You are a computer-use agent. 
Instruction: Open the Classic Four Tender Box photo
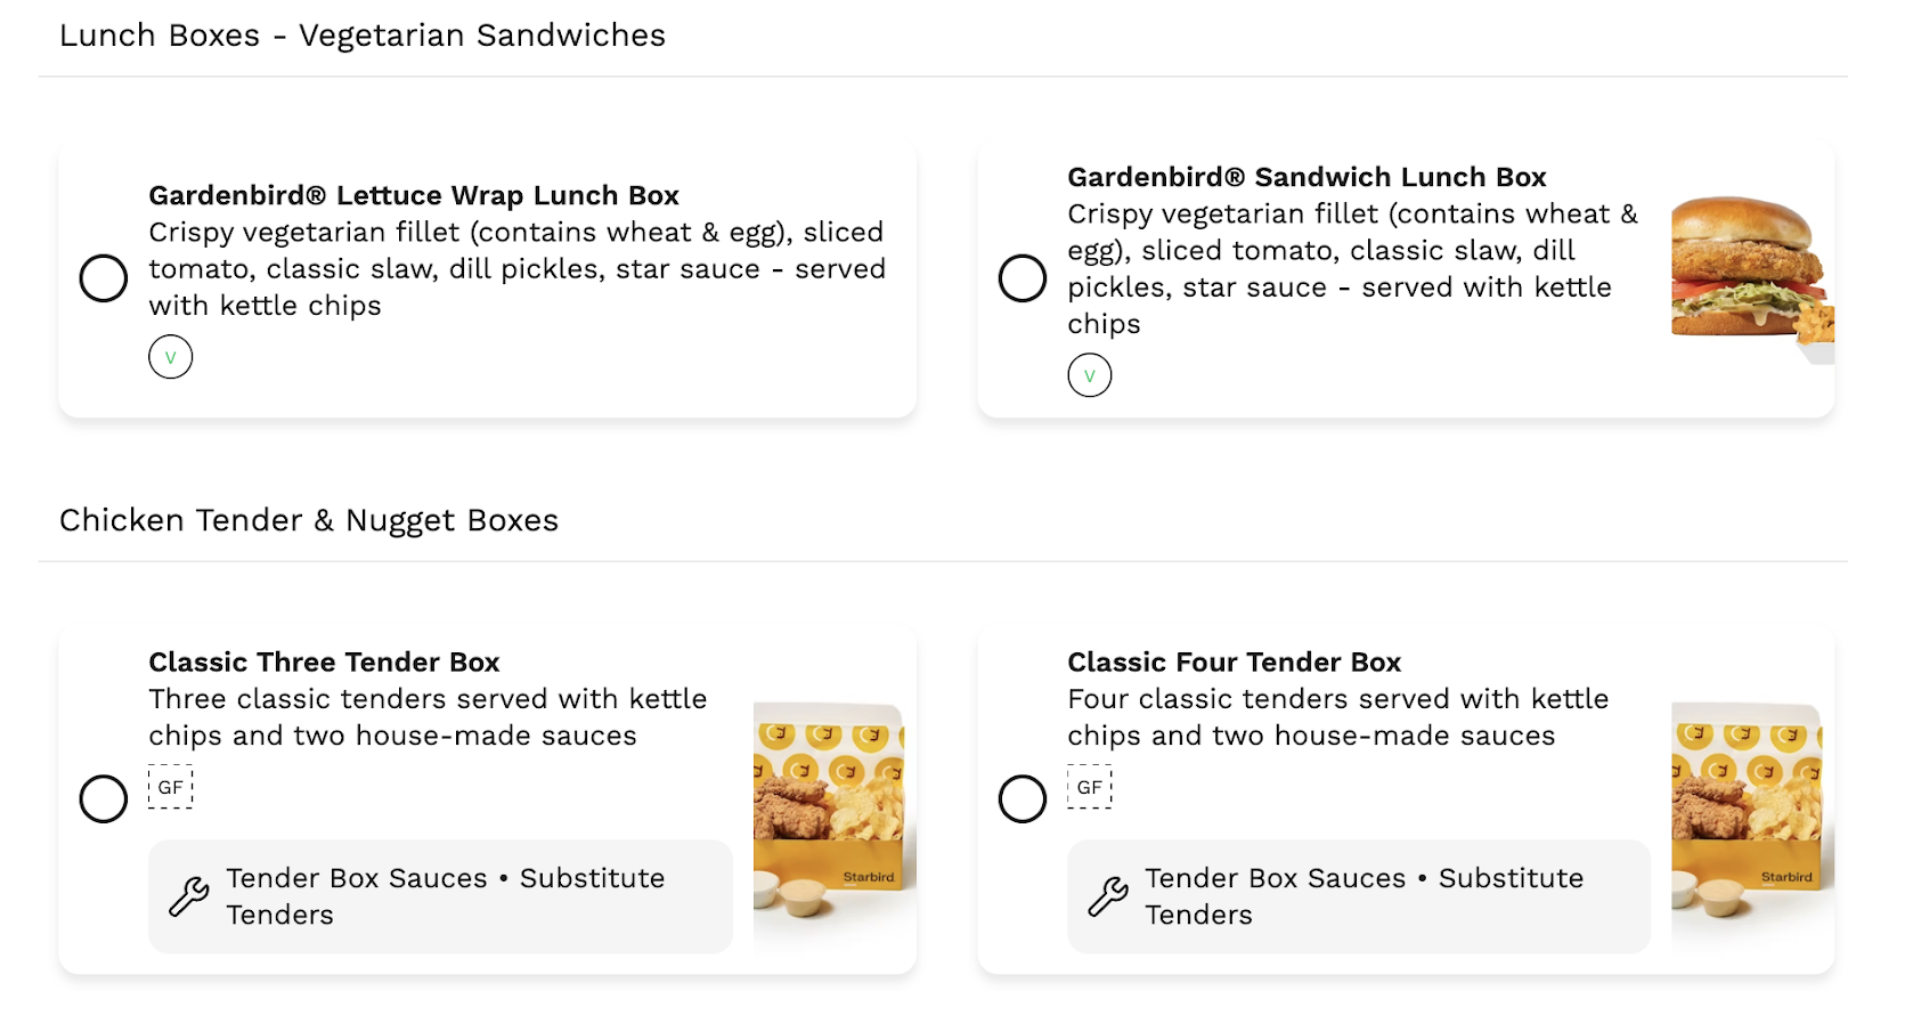[1751, 811]
